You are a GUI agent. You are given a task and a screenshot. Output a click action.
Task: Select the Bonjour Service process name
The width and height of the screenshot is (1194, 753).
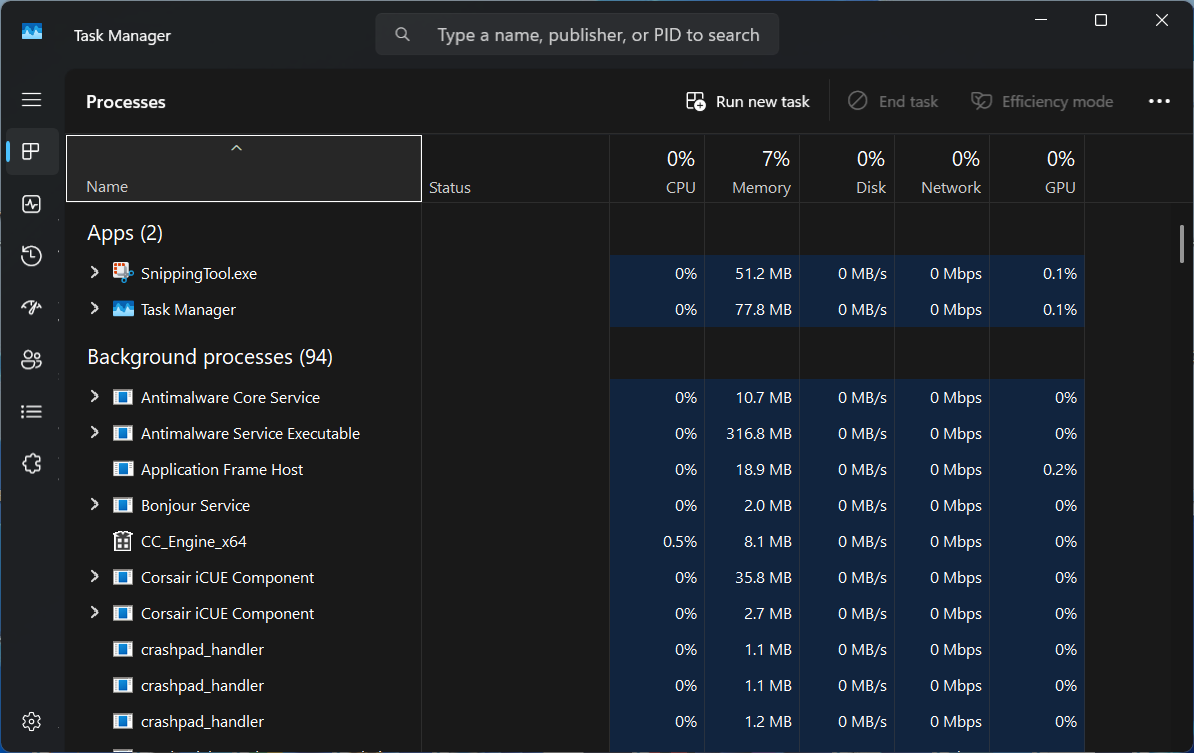pos(195,506)
